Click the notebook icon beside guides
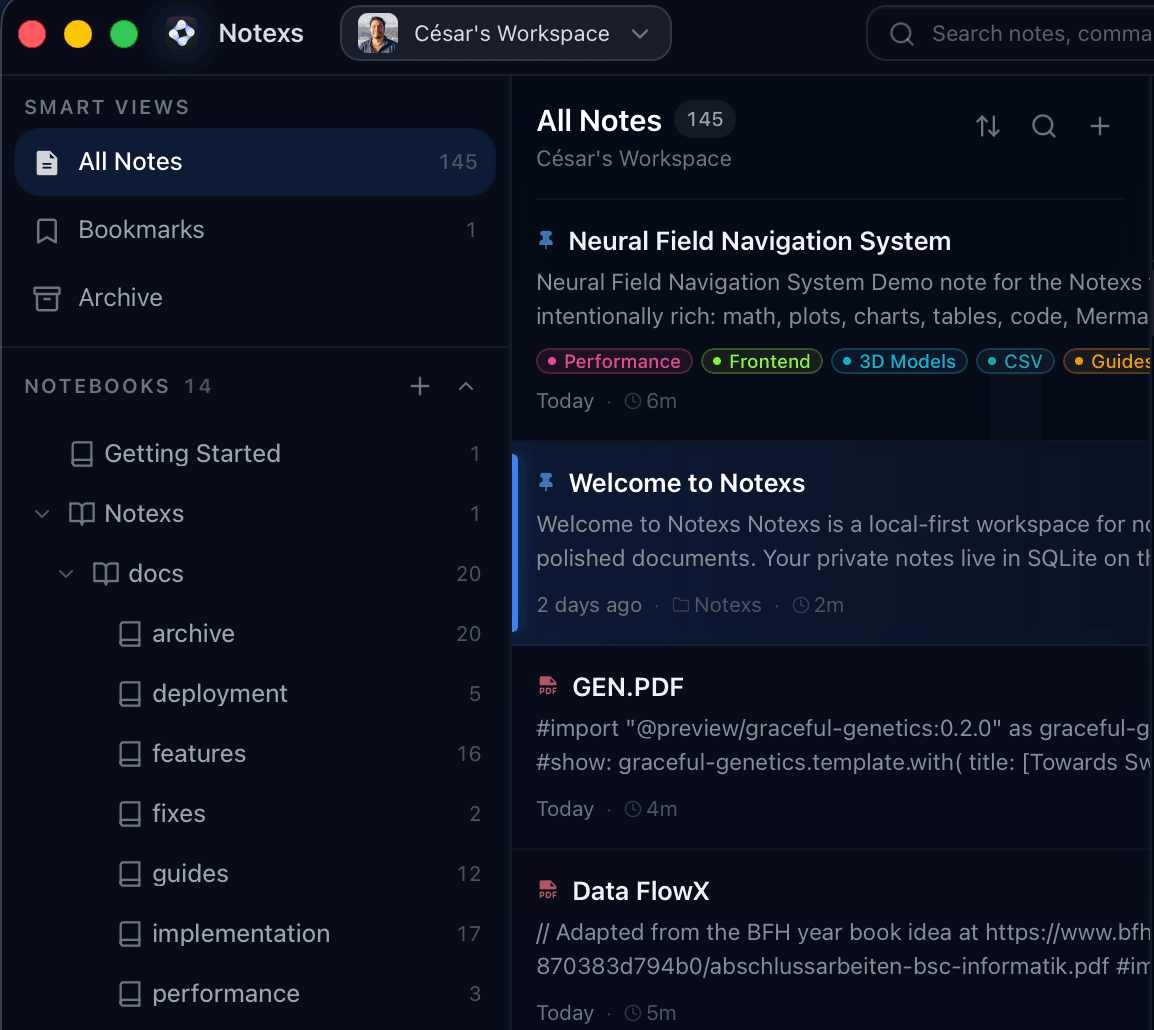The height and width of the screenshot is (1030, 1154). [130, 873]
